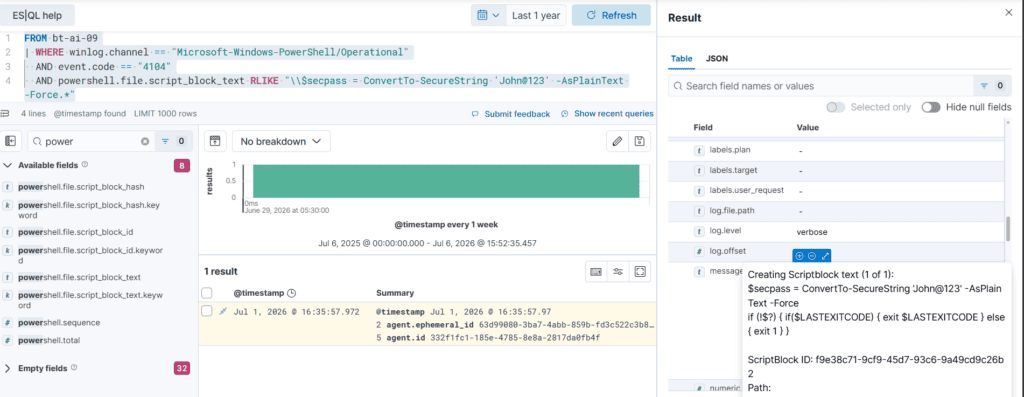Open field type filter in sidebar
Screen dimensions: 1024x397
pyautogui.click(x=174, y=141)
